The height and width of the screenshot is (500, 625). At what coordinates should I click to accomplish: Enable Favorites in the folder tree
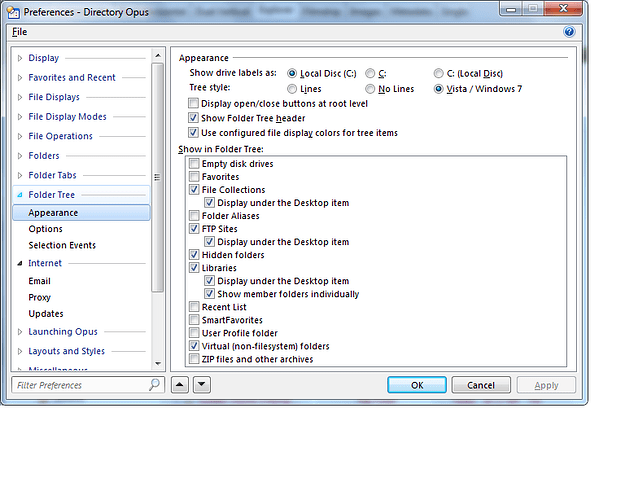pos(194,177)
